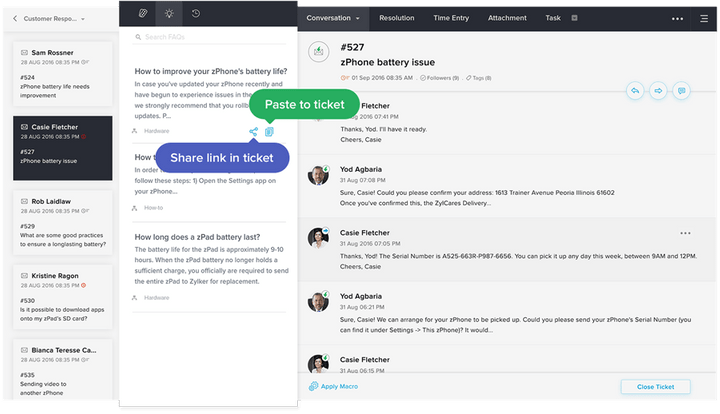Click ticket title zPhone battery issue

pyautogui.click(x=388, y=62)
